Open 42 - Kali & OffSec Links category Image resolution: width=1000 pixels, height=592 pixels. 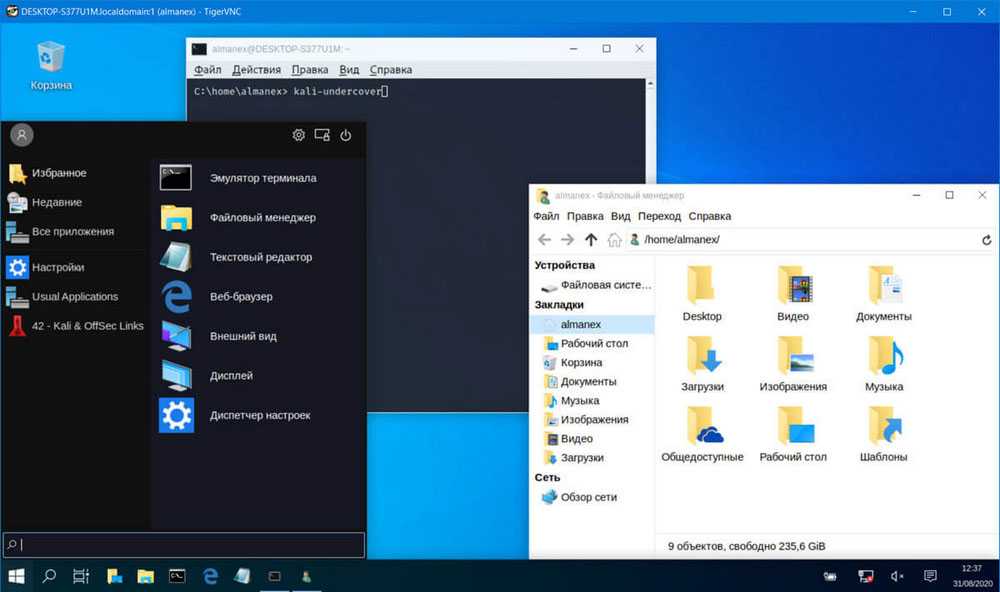point(87,326)
